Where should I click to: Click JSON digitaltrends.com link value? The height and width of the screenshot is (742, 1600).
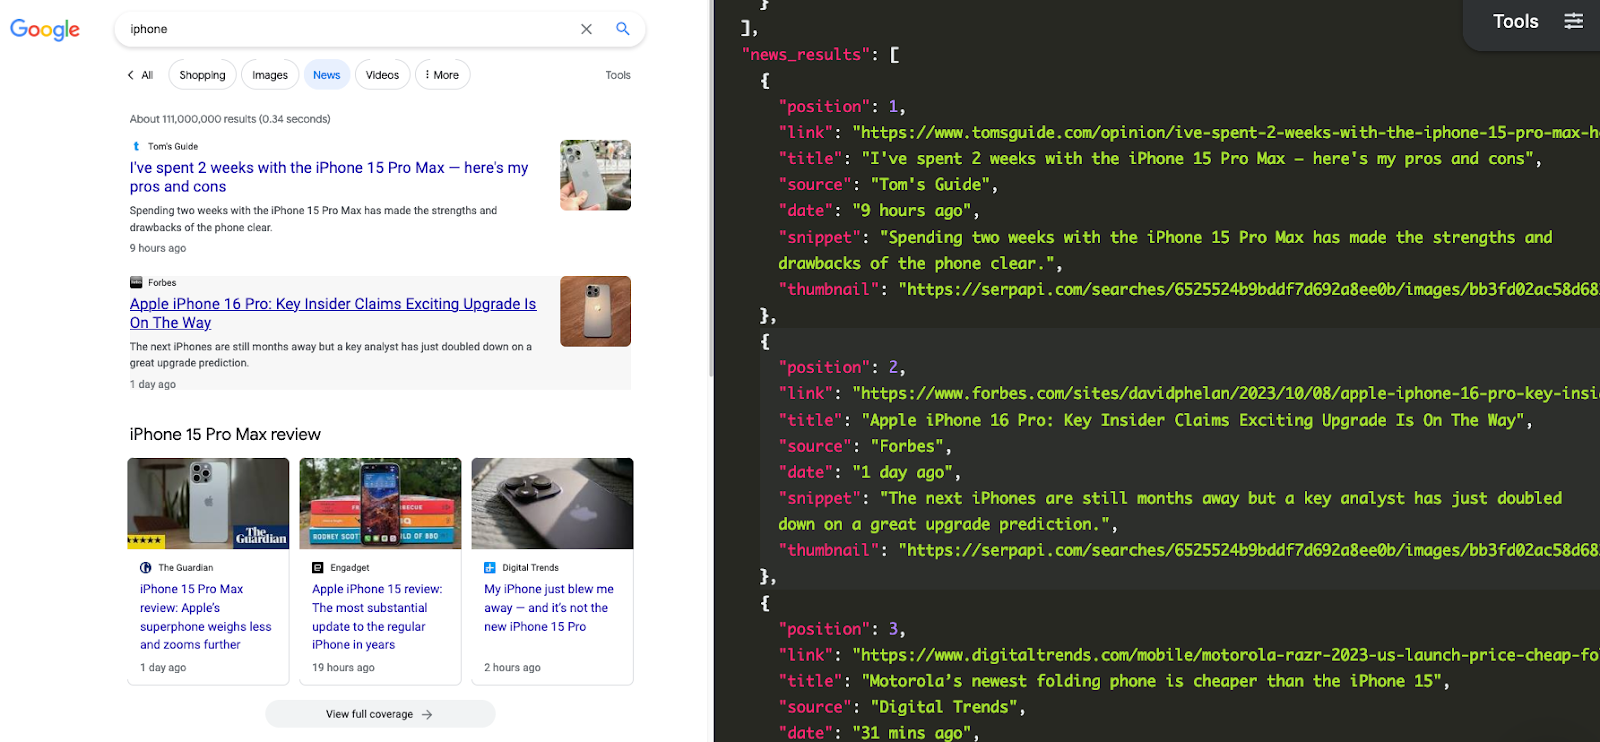[x=1226, y=655]
